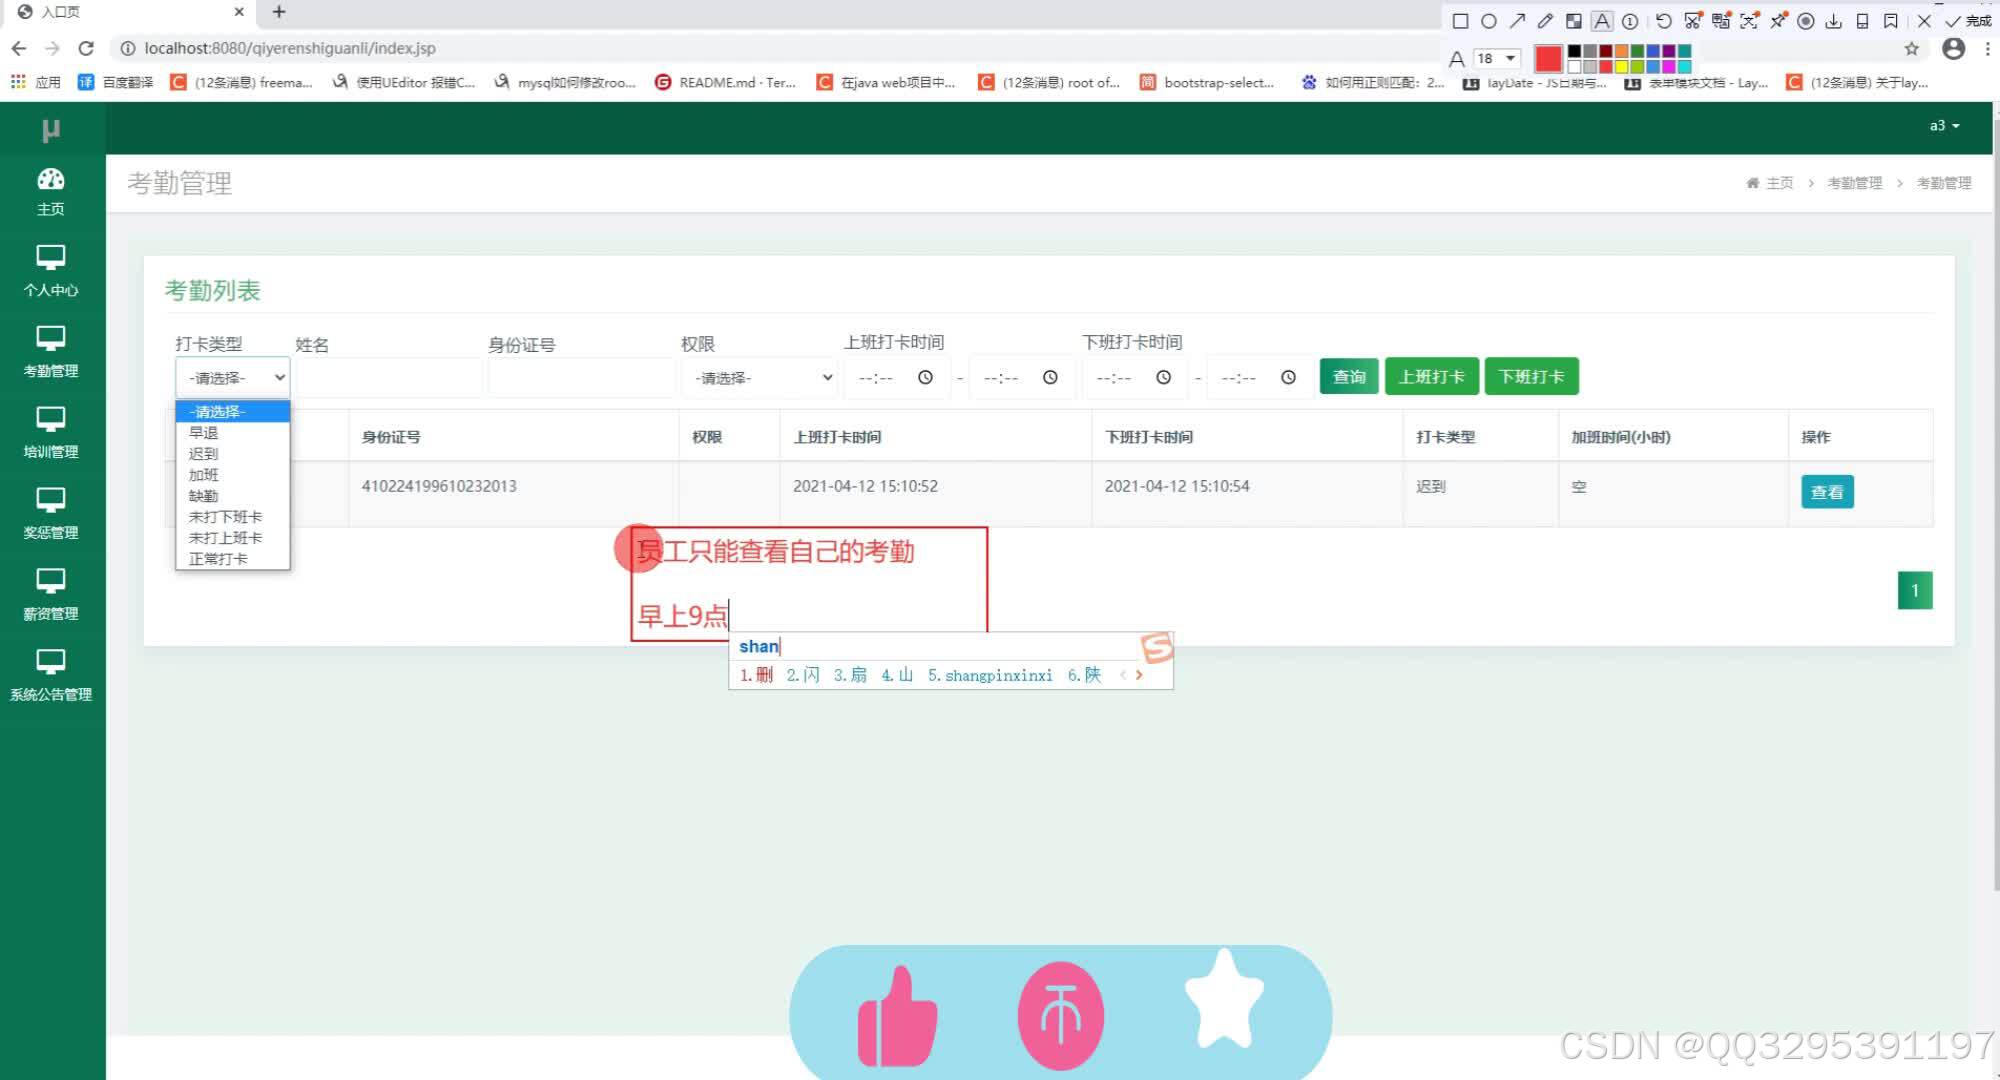The width and height of the screenshot is (2000, 1080).
Task: Click the 下班打卡 button
Action: tap(1531, 376)
